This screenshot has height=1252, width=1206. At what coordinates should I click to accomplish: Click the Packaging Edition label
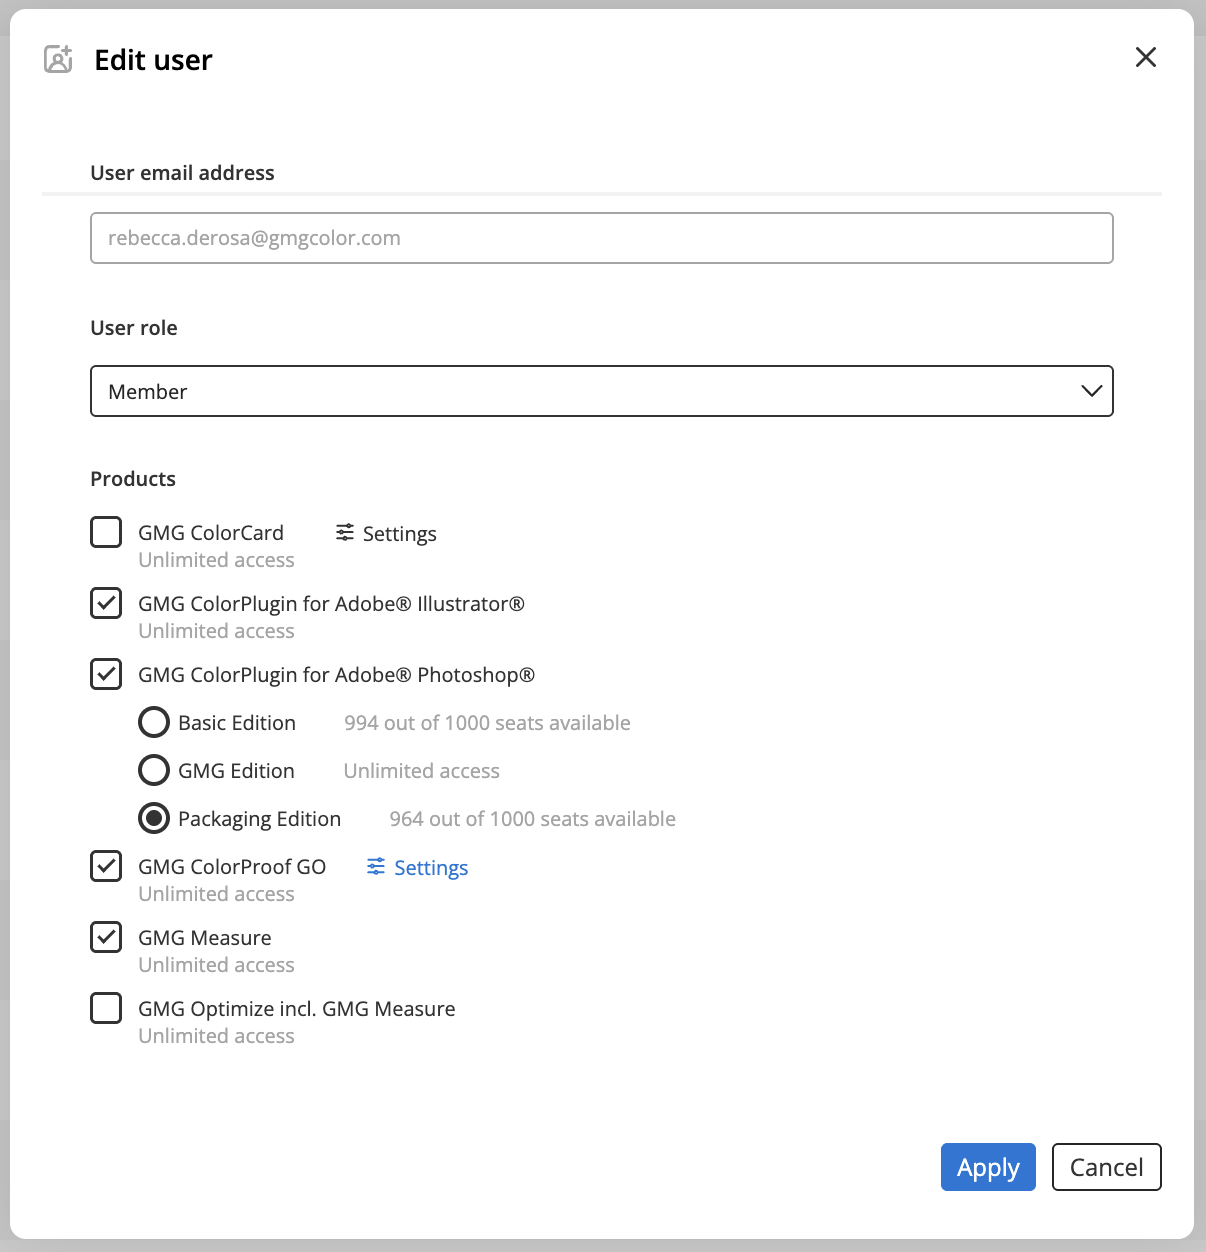coord(260,819)
